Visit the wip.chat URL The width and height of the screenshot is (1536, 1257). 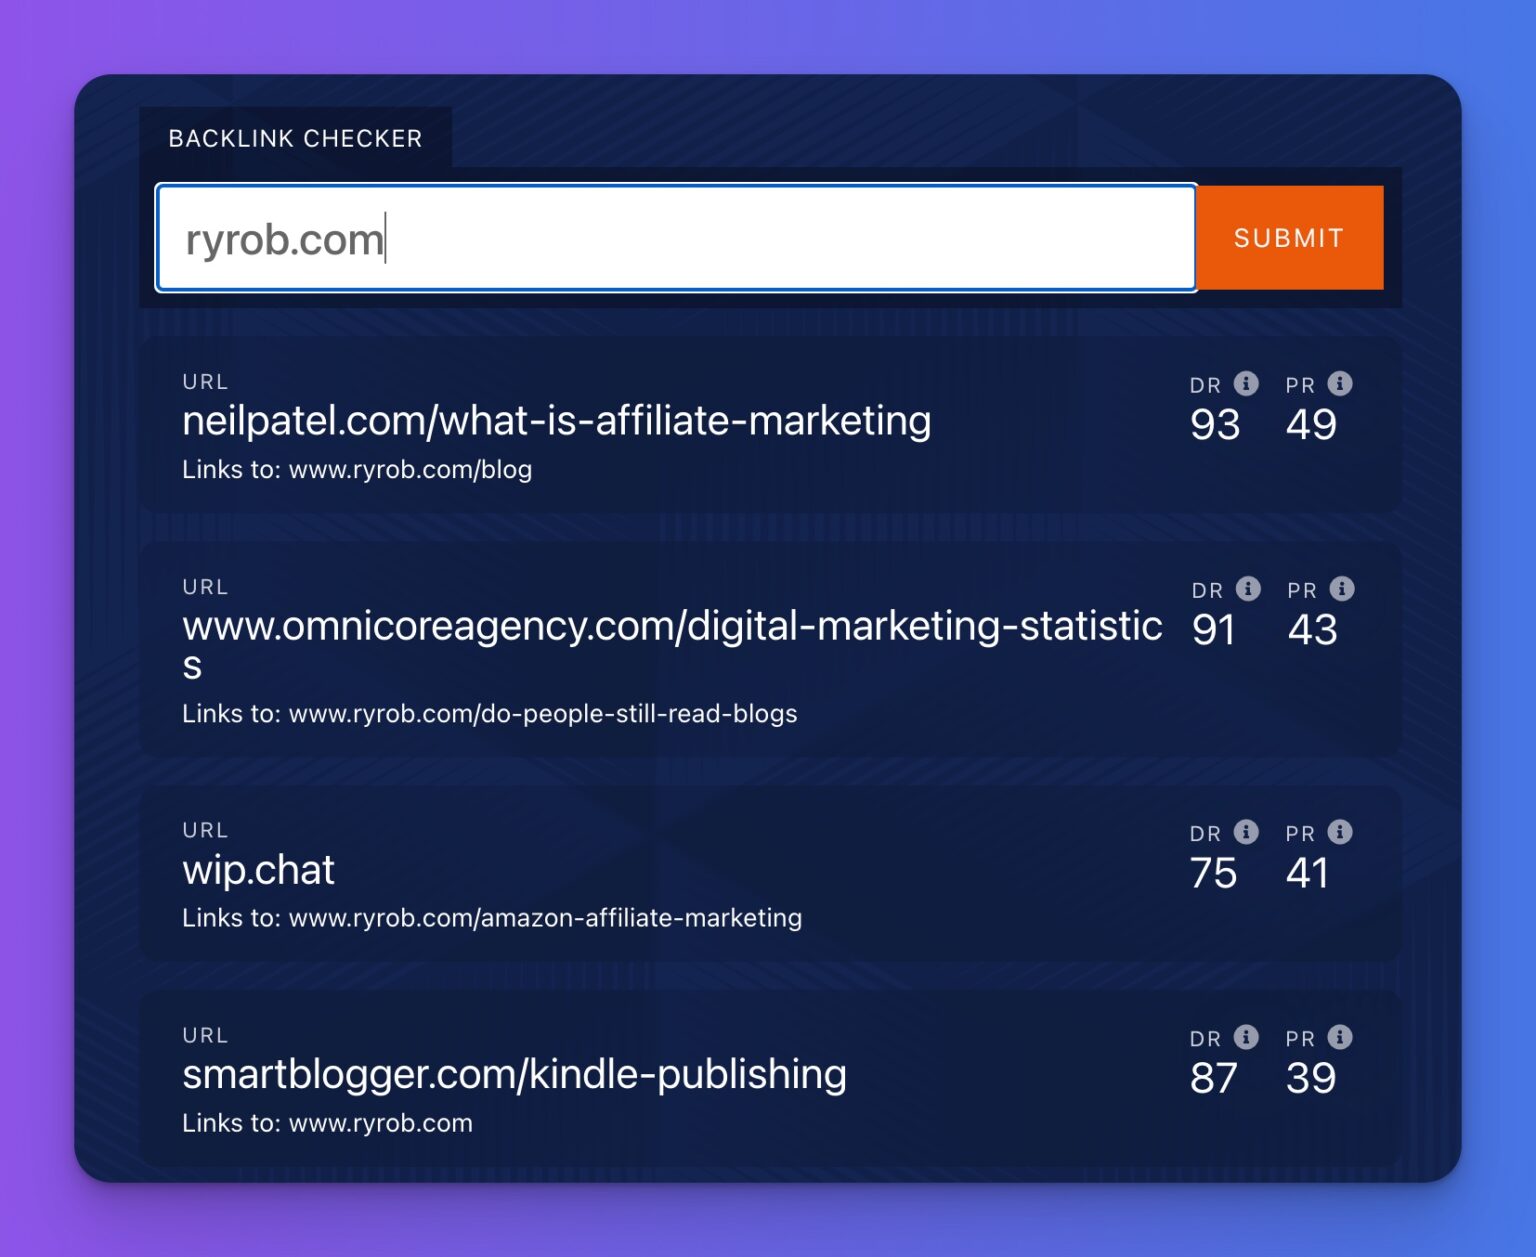click(x=257, y=869)
